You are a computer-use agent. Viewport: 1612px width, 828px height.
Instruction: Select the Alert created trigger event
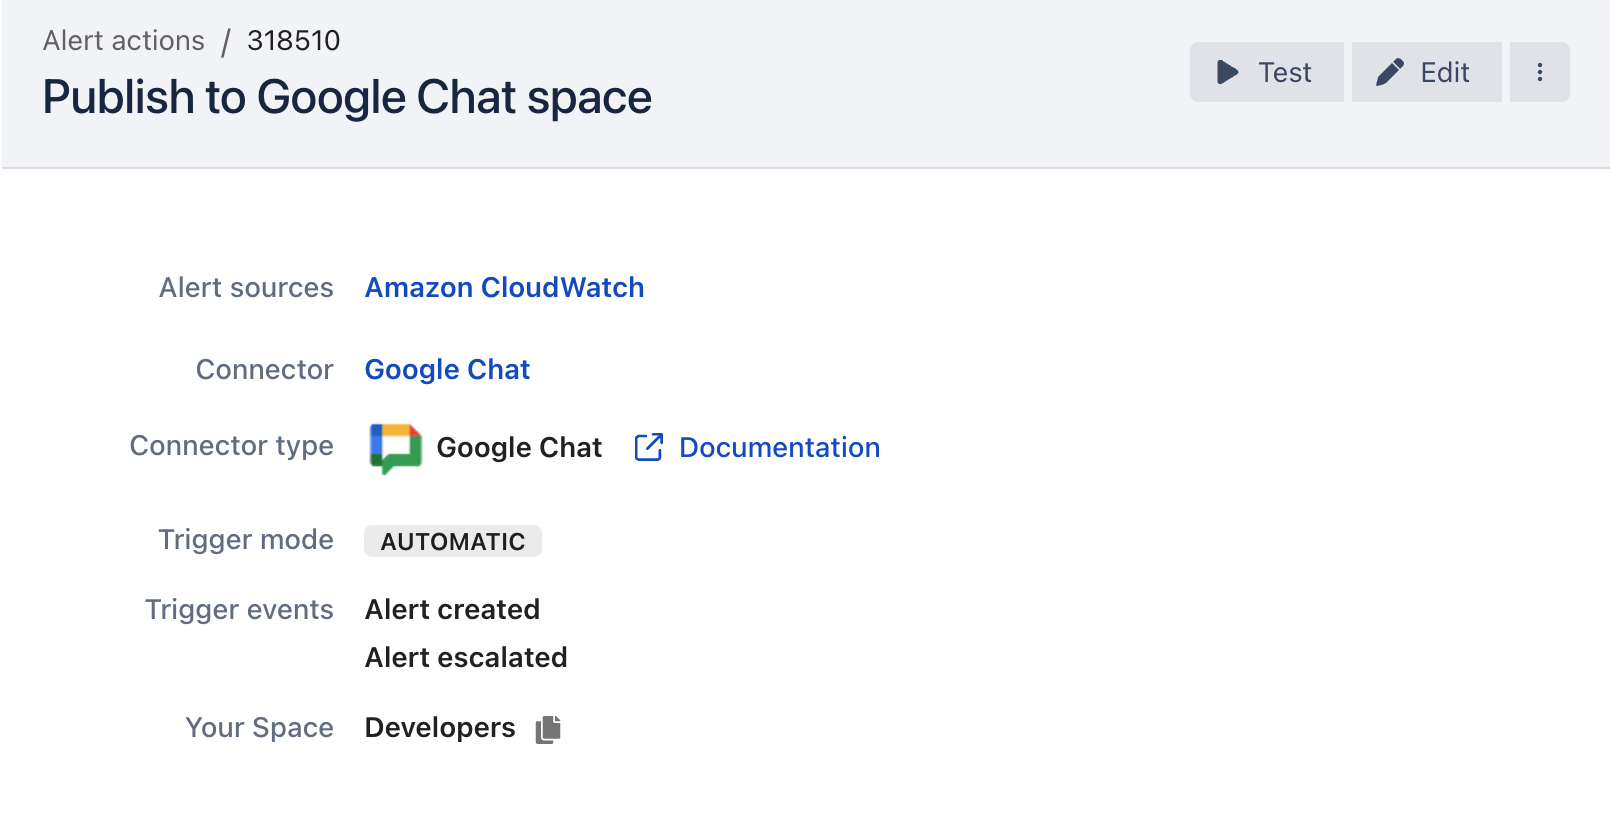coord(452,610)
